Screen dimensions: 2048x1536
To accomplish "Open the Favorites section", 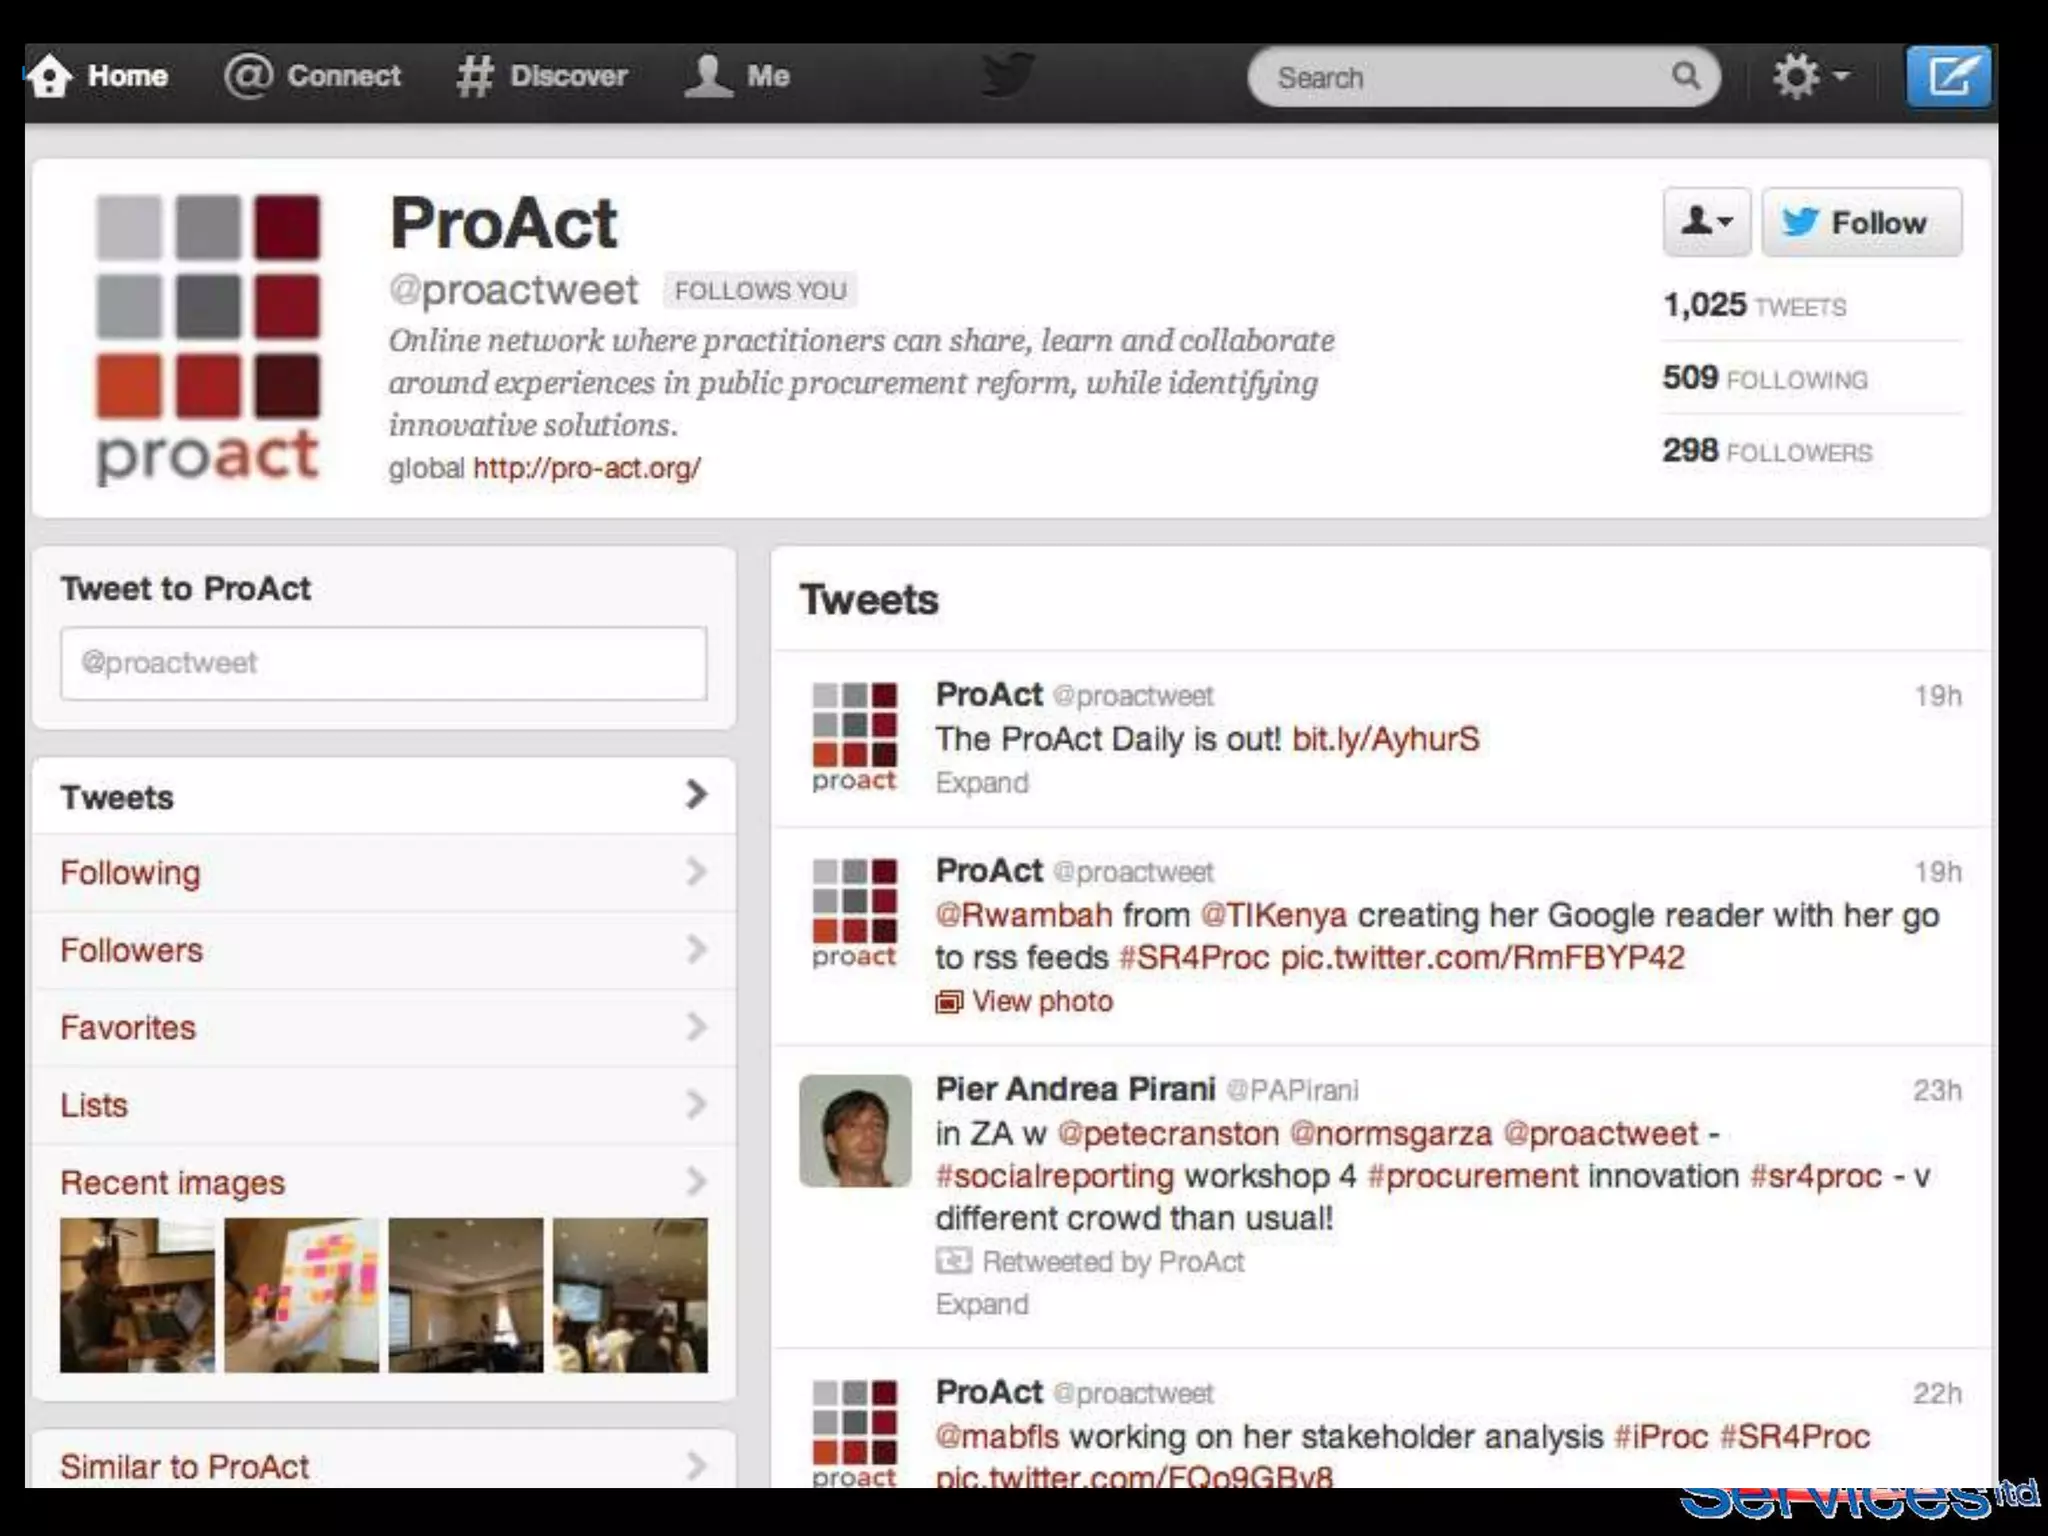I will point(128,1027).
